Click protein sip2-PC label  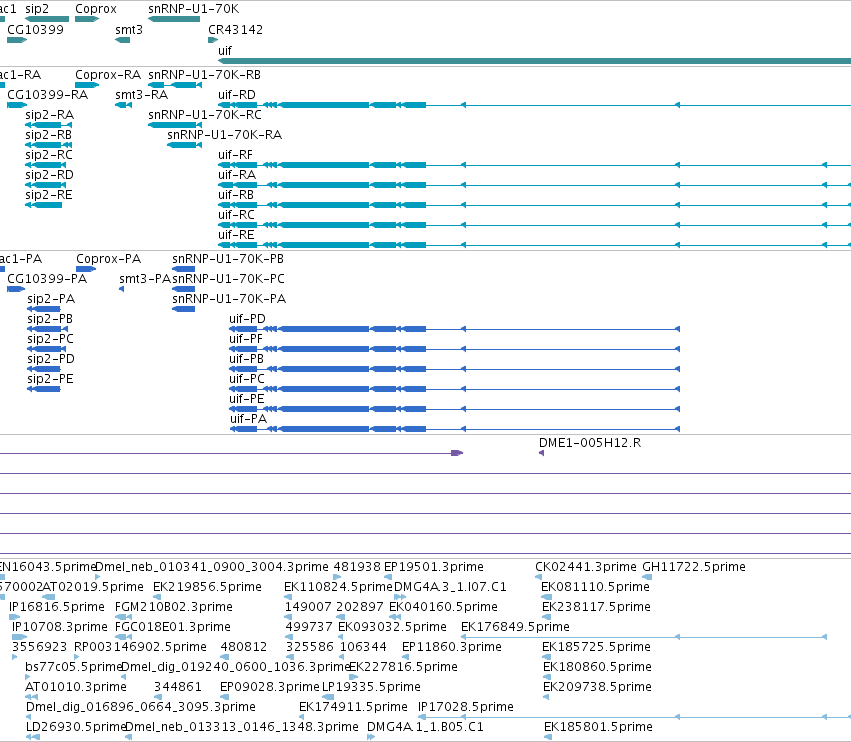coord(50,339)
